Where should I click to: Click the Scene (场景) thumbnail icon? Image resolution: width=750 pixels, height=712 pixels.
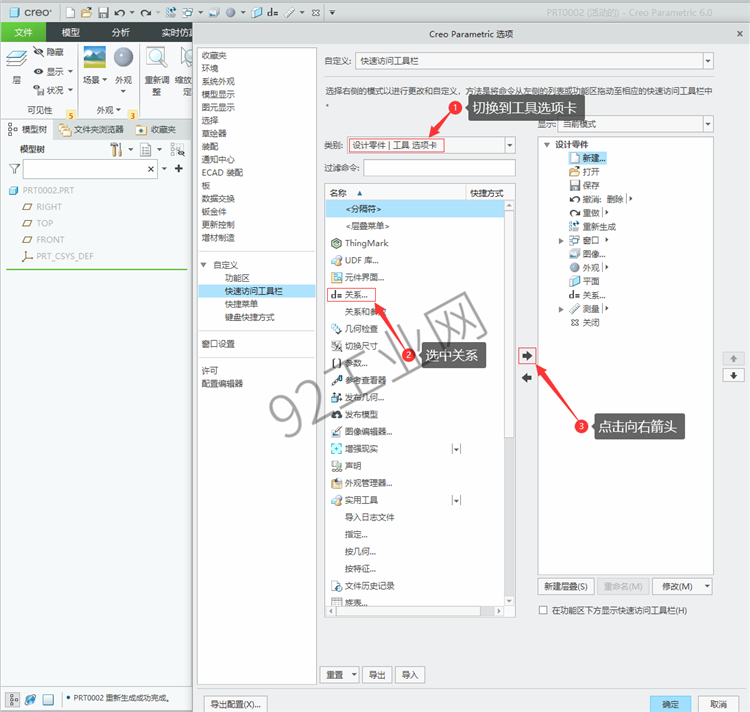coord(94,57)
